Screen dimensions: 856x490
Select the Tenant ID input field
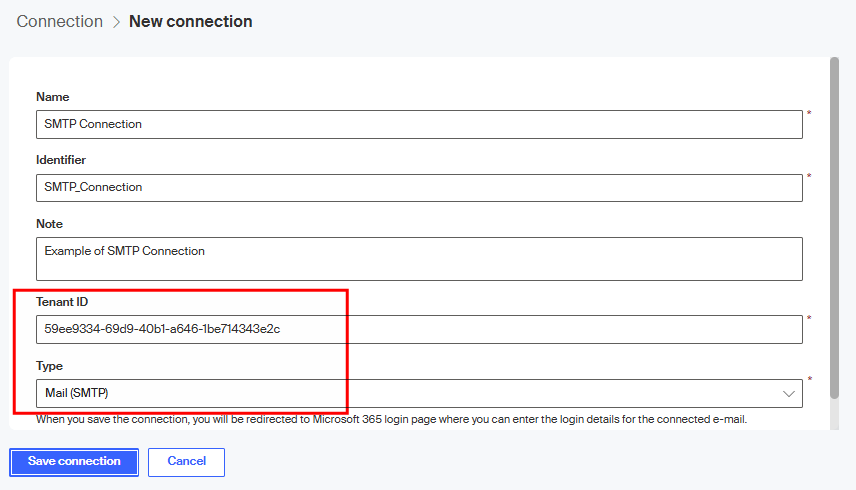coord(418,329)
